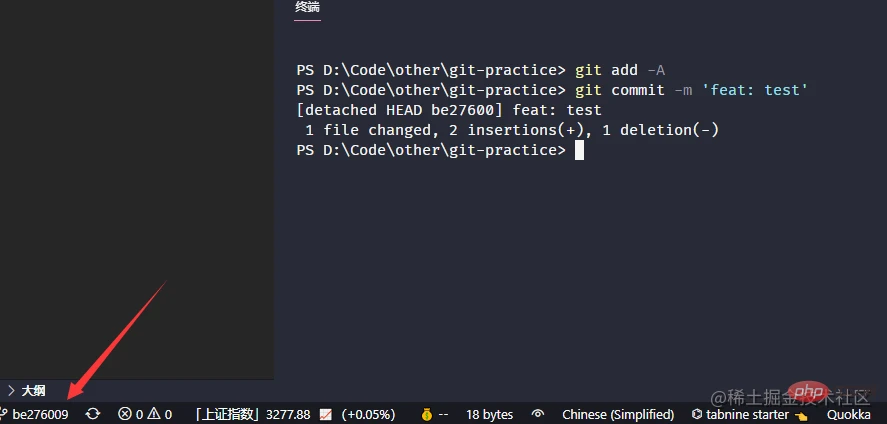Click the tabnine pointing hand emoji icon

(800, 414)
